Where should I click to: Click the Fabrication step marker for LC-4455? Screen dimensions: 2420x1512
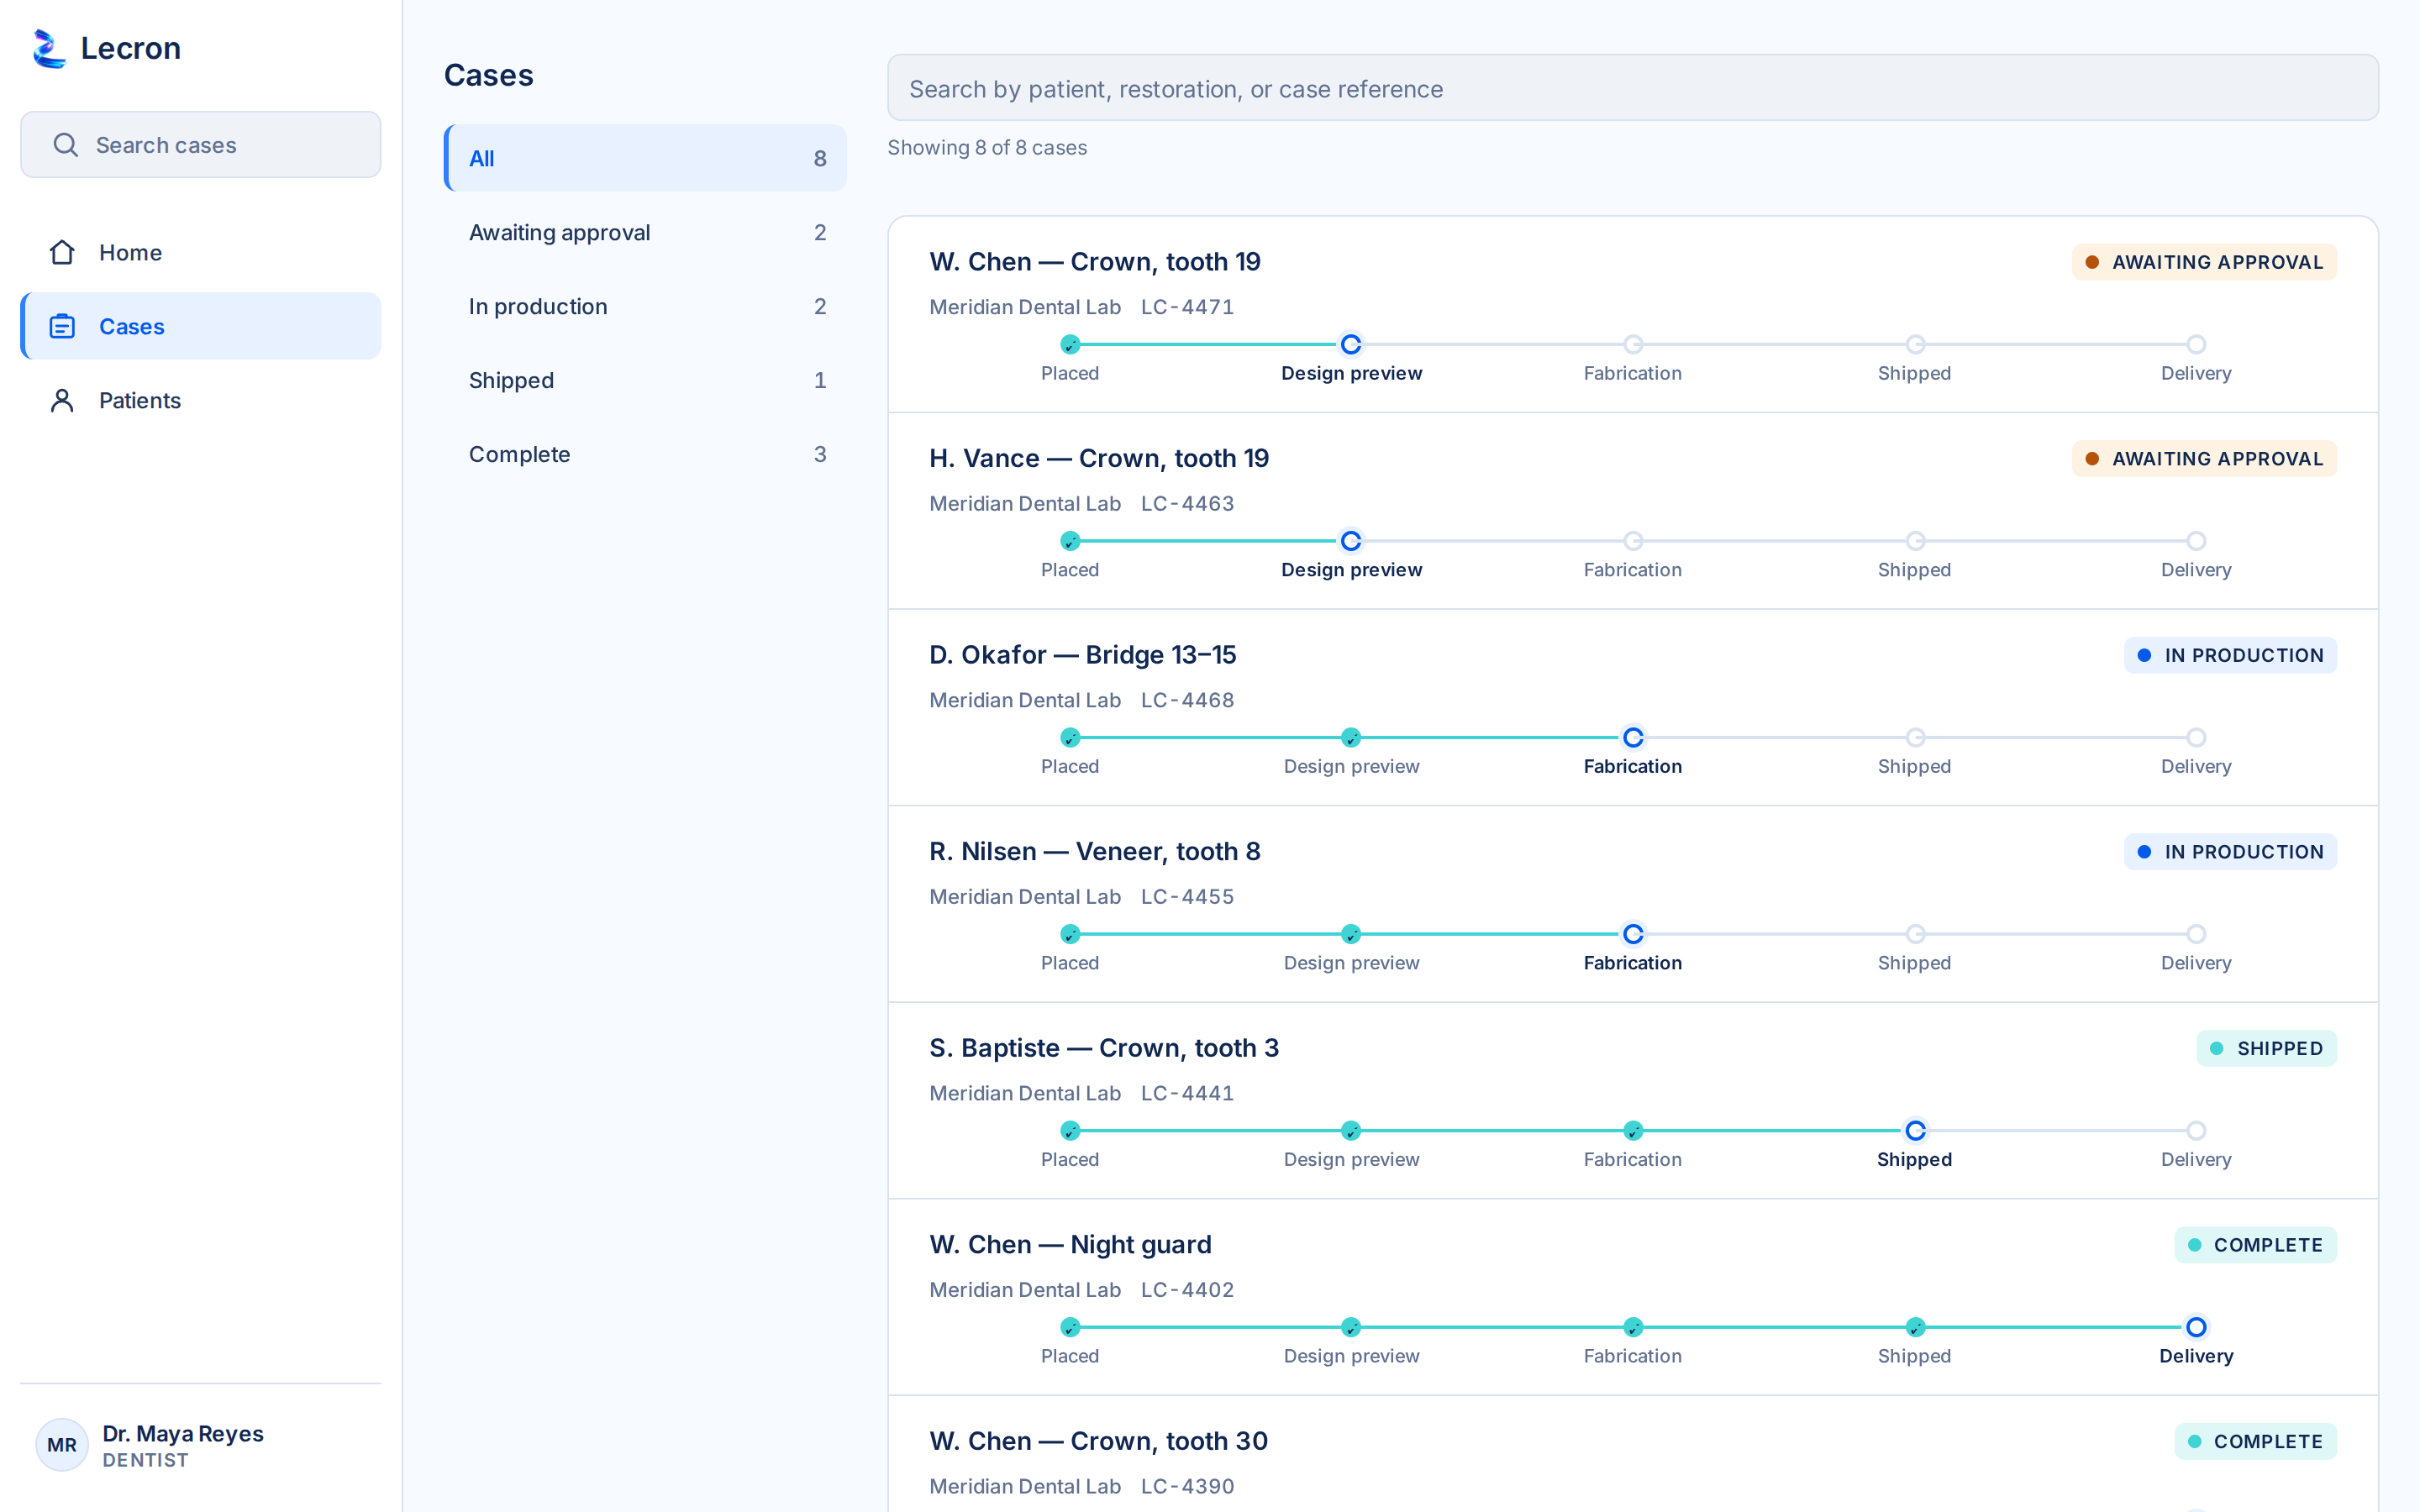coord(1633,934)
